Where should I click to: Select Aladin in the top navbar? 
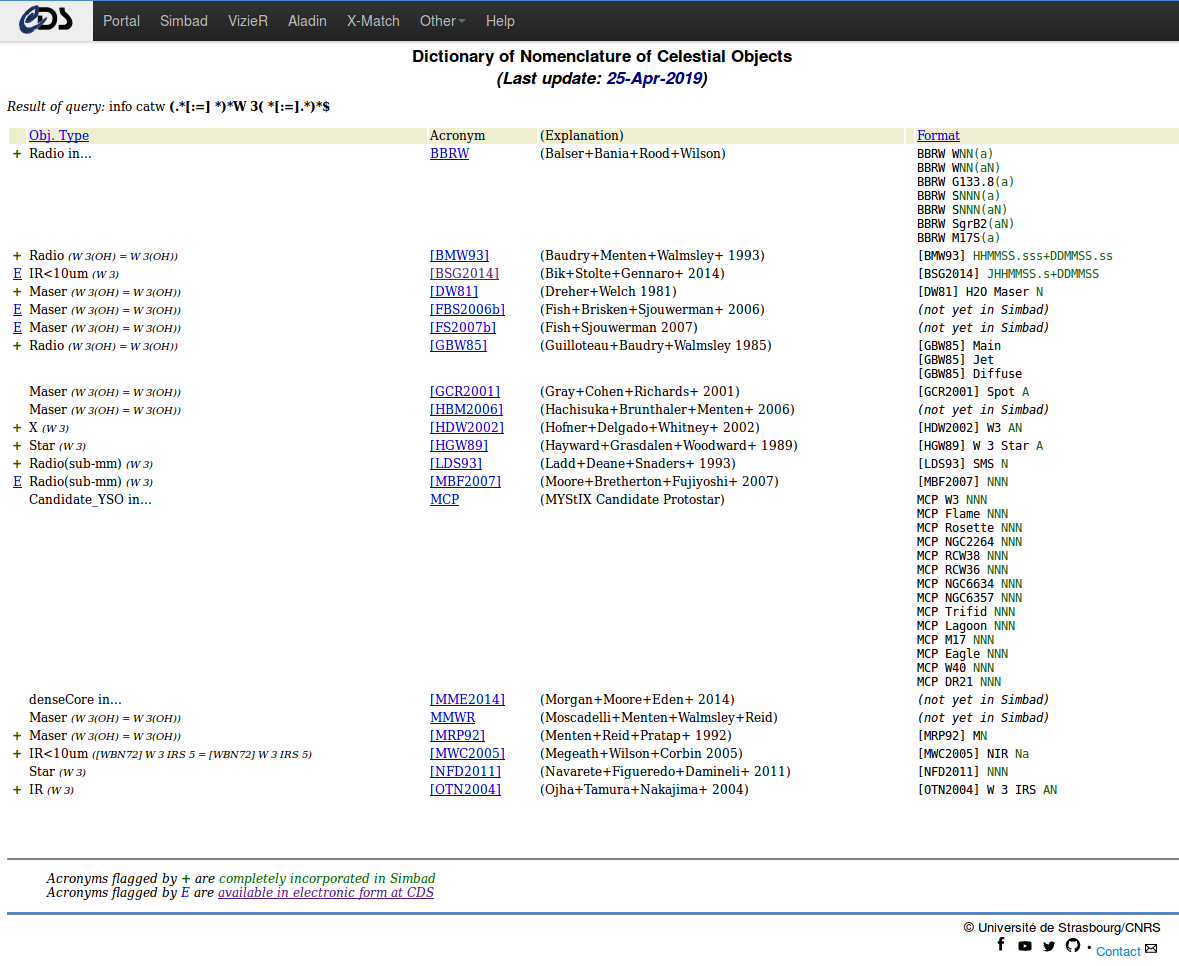[307, 21]
